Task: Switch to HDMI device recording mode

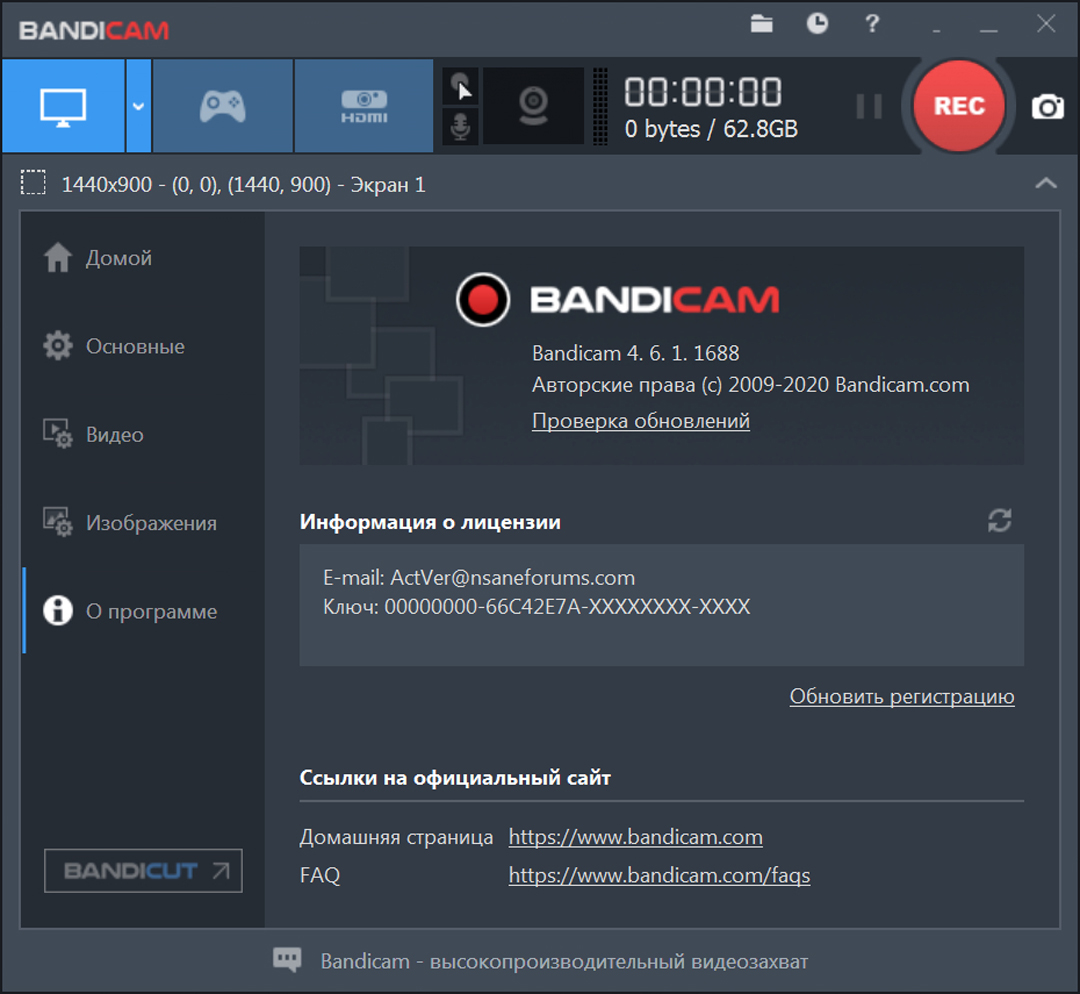Action: (x=364, y=106)
